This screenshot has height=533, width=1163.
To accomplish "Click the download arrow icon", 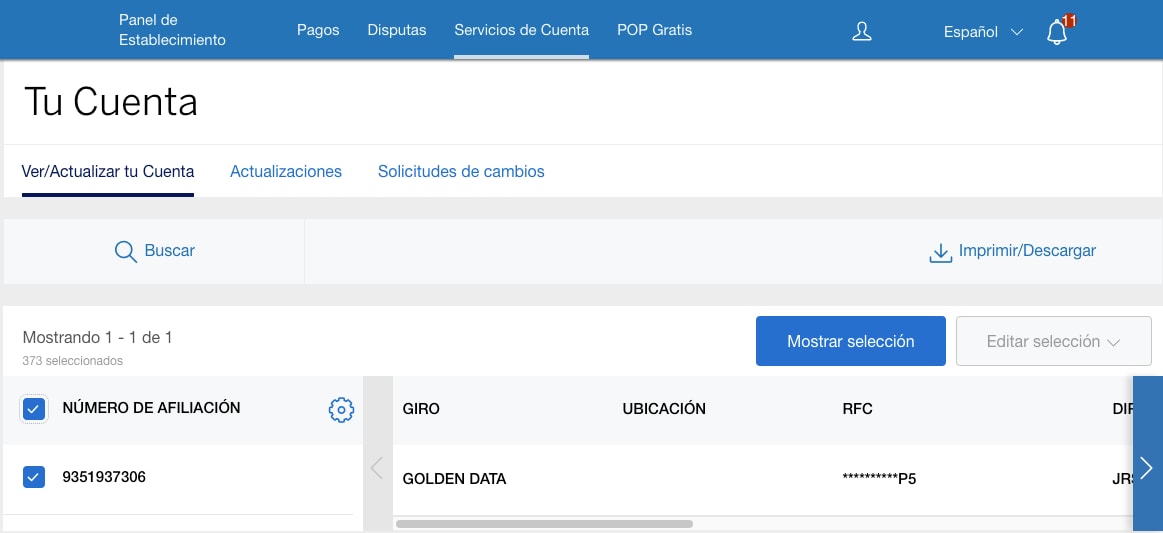I will (x=940, y=252).
